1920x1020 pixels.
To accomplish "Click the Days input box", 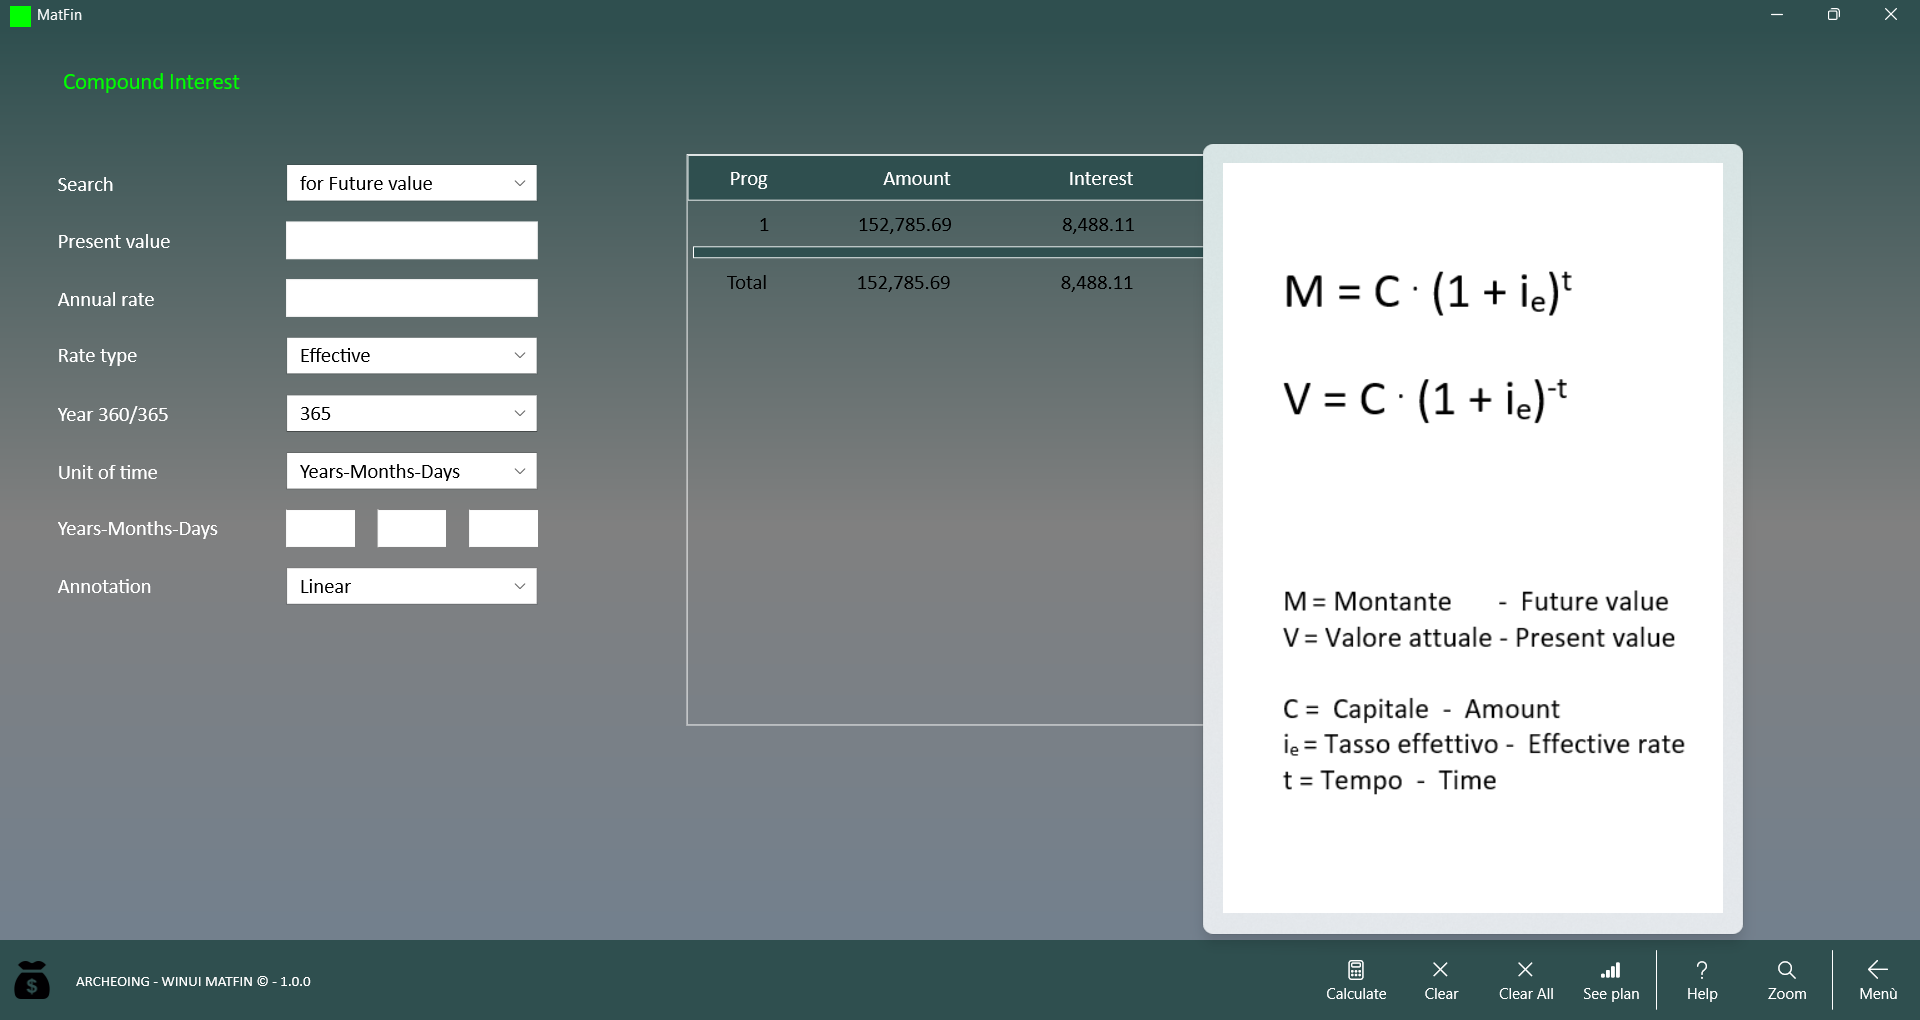I will coord(503,528).
